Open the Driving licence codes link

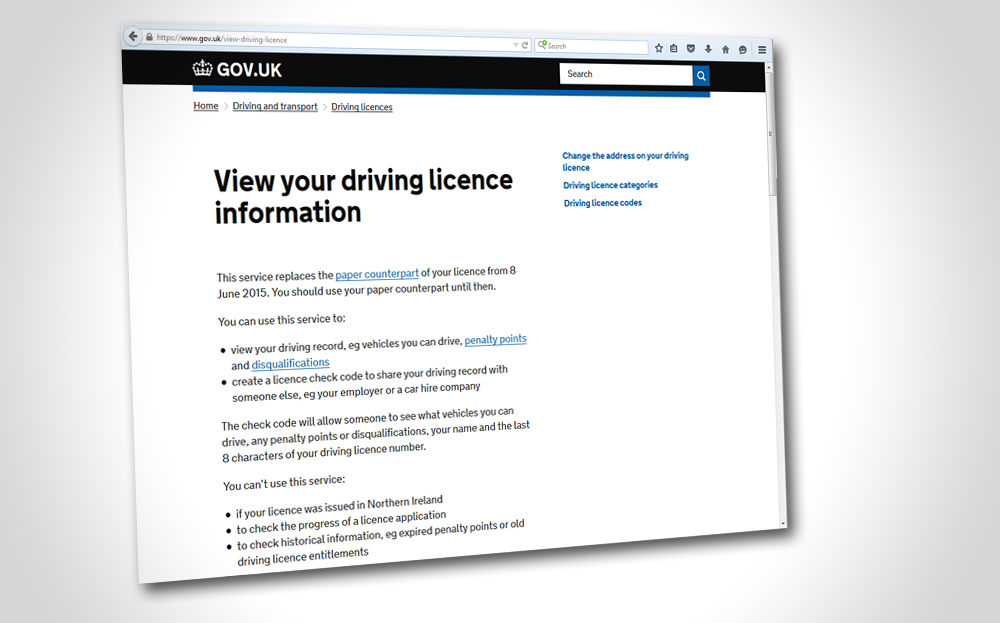click(x=603, y=203)
